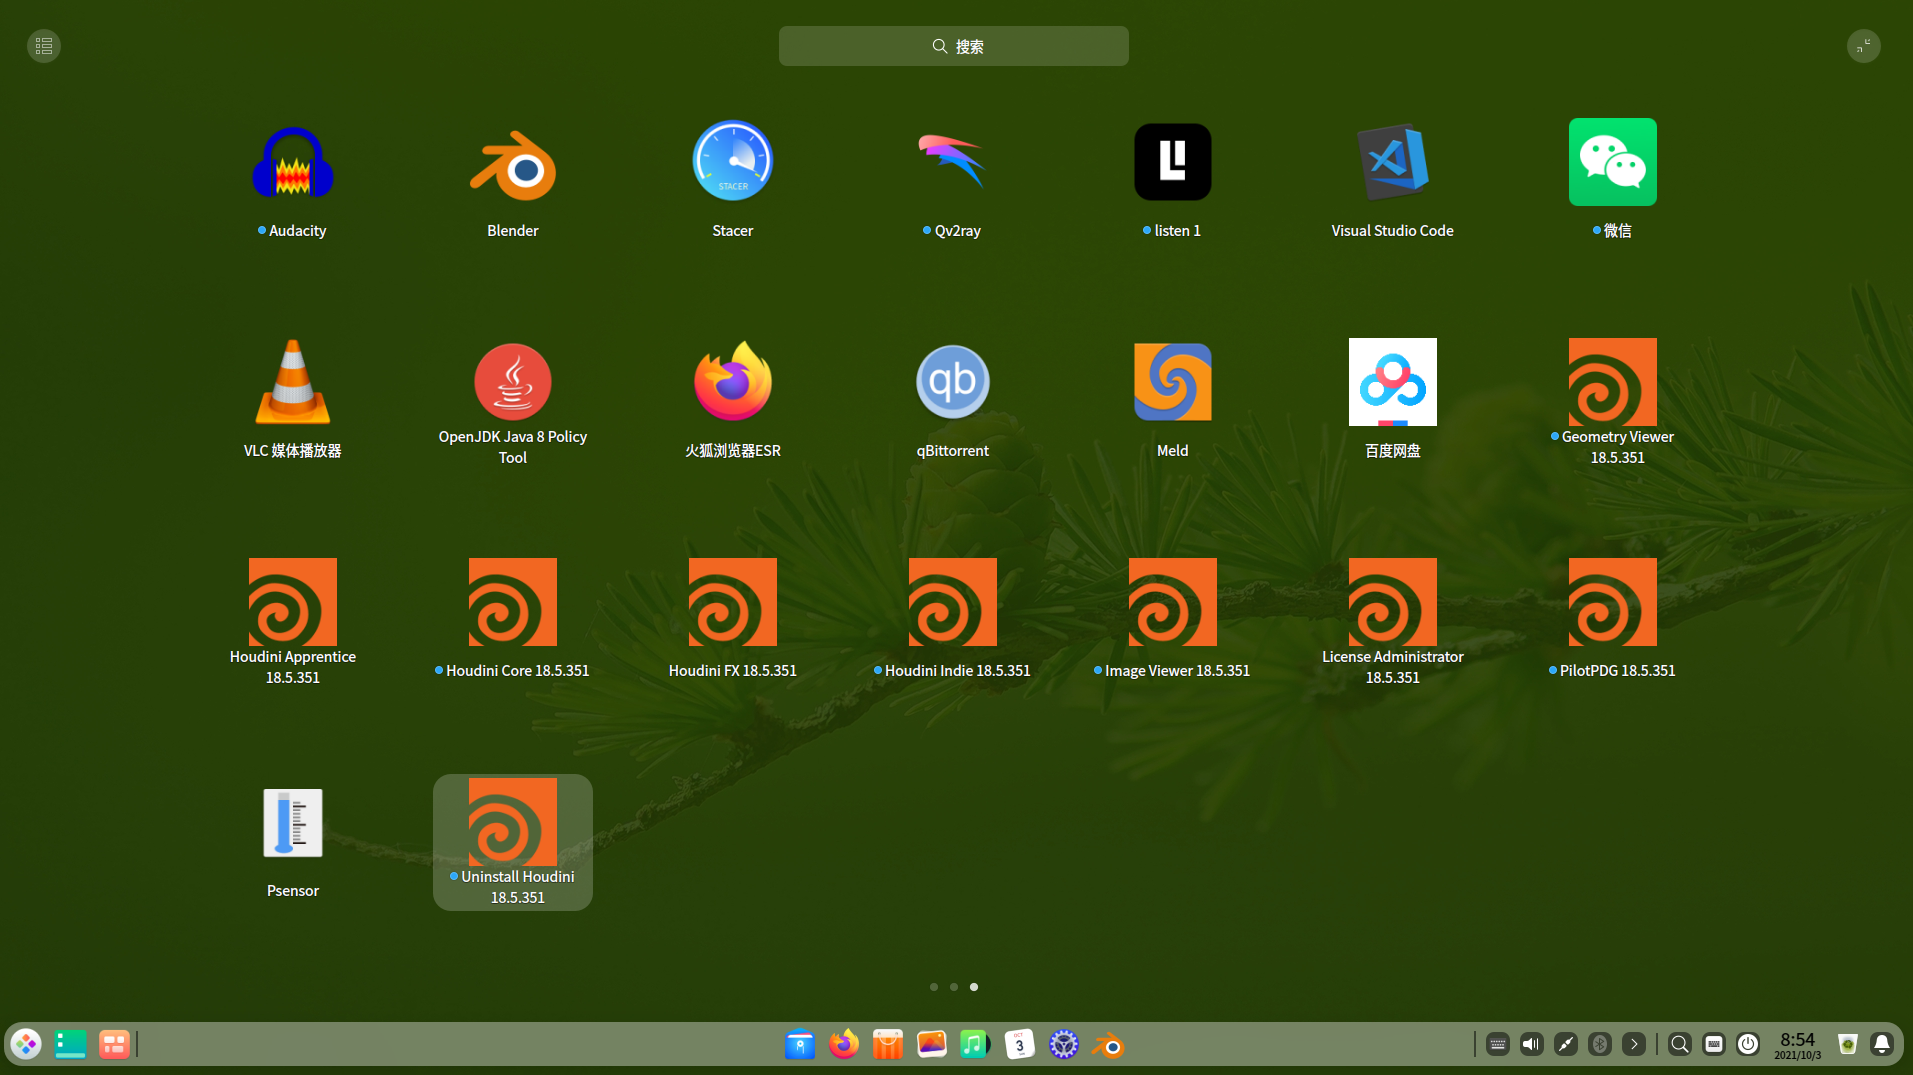Open the listen 1 music app
This screenshot has height=1075, width=1913.
coord(1172,162)
